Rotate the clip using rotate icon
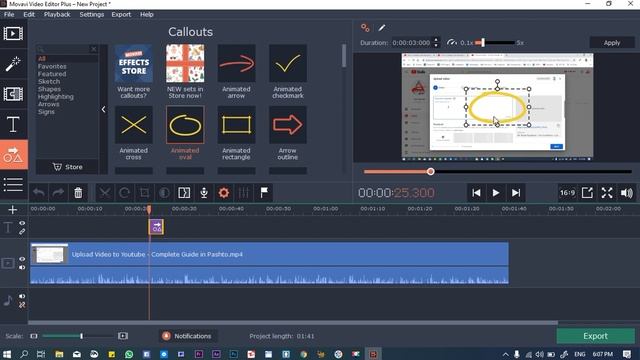This screenshot has height=360, width=640. (x=124, y=193)
